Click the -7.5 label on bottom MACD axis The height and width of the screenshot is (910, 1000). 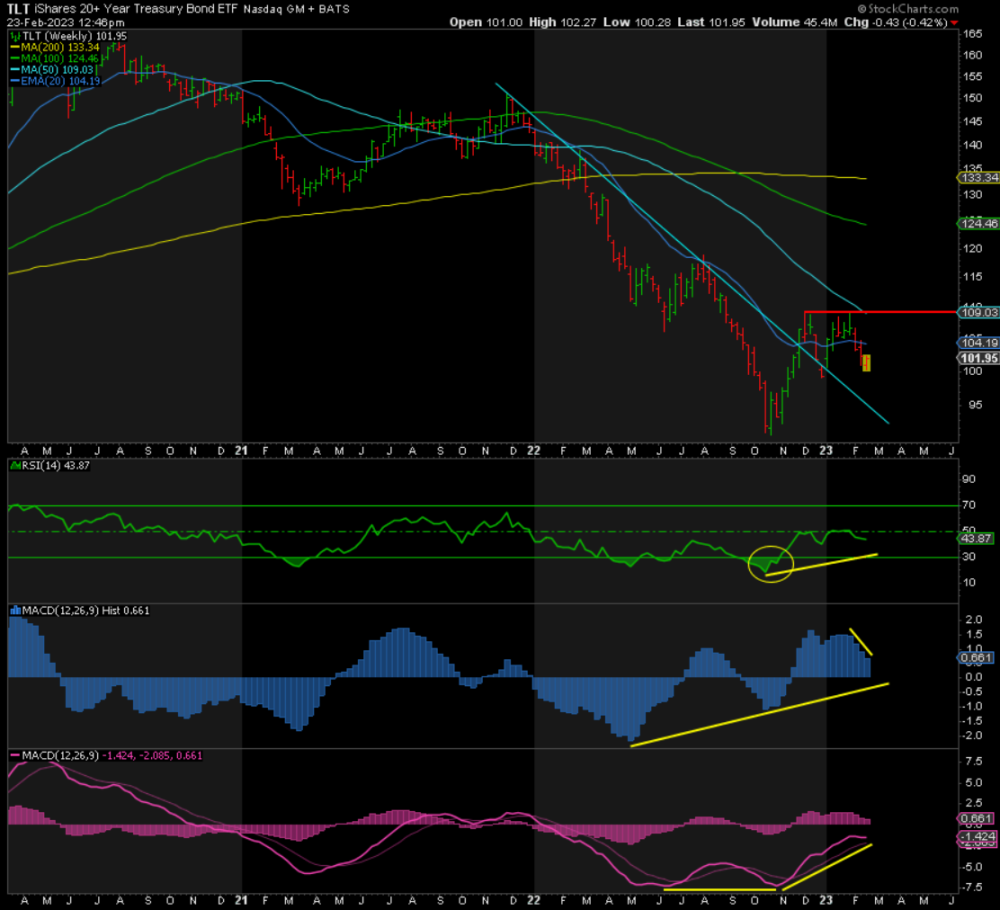973,886
